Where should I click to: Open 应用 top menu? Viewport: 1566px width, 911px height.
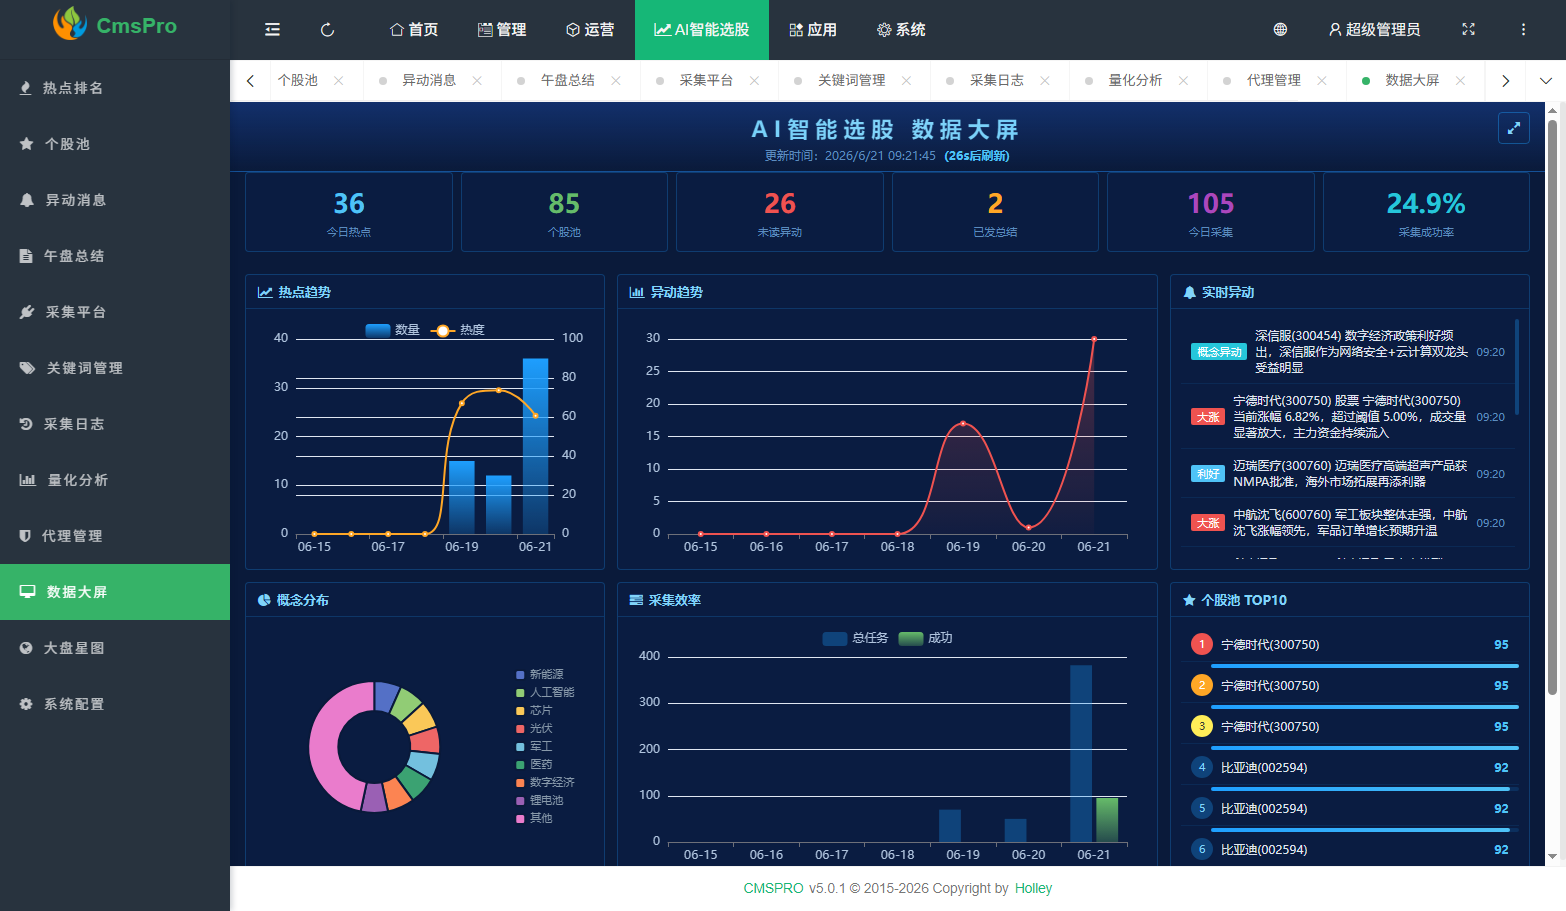tap(813, 30)
